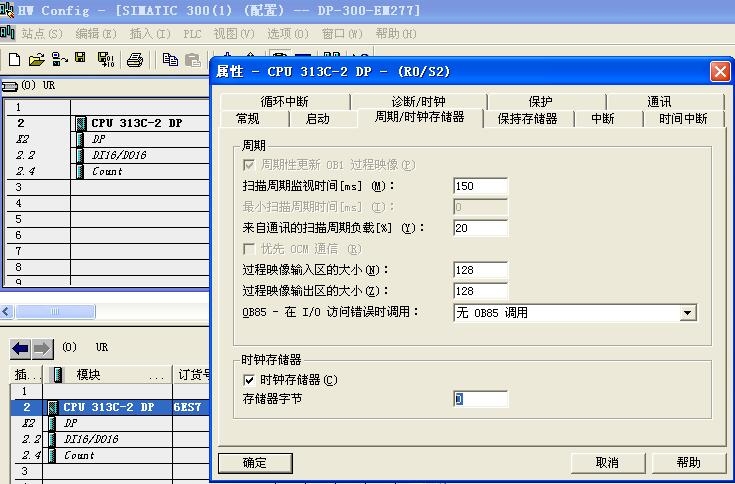Click the HW Config menu bar app icon
Screen dimensions: 735x484
8,33
